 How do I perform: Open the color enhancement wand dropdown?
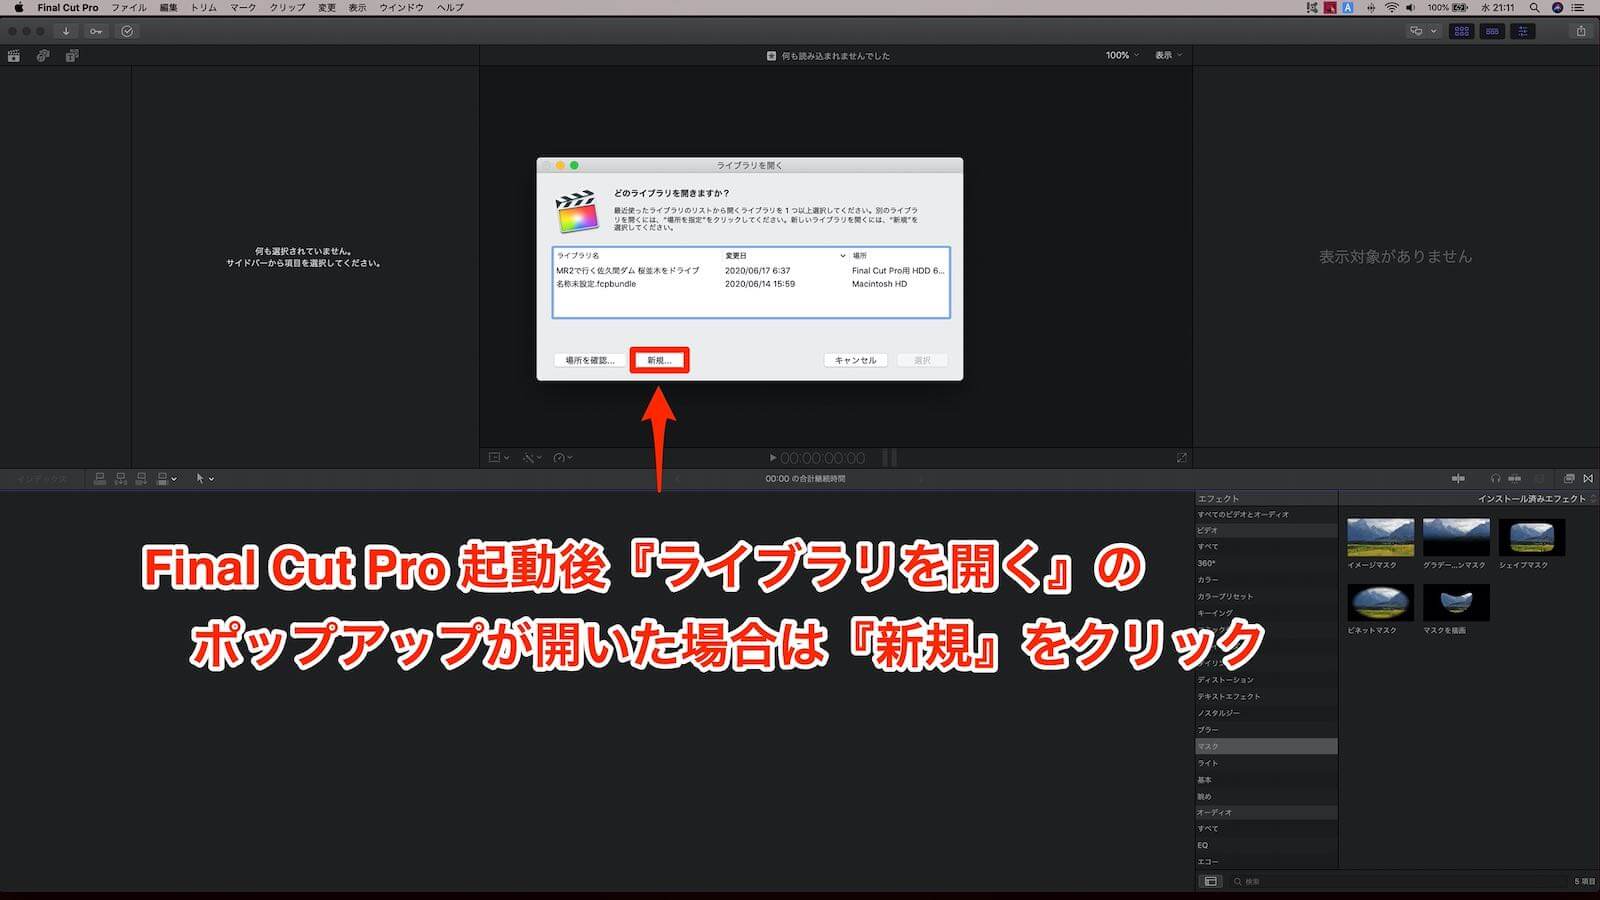point(532,458)
